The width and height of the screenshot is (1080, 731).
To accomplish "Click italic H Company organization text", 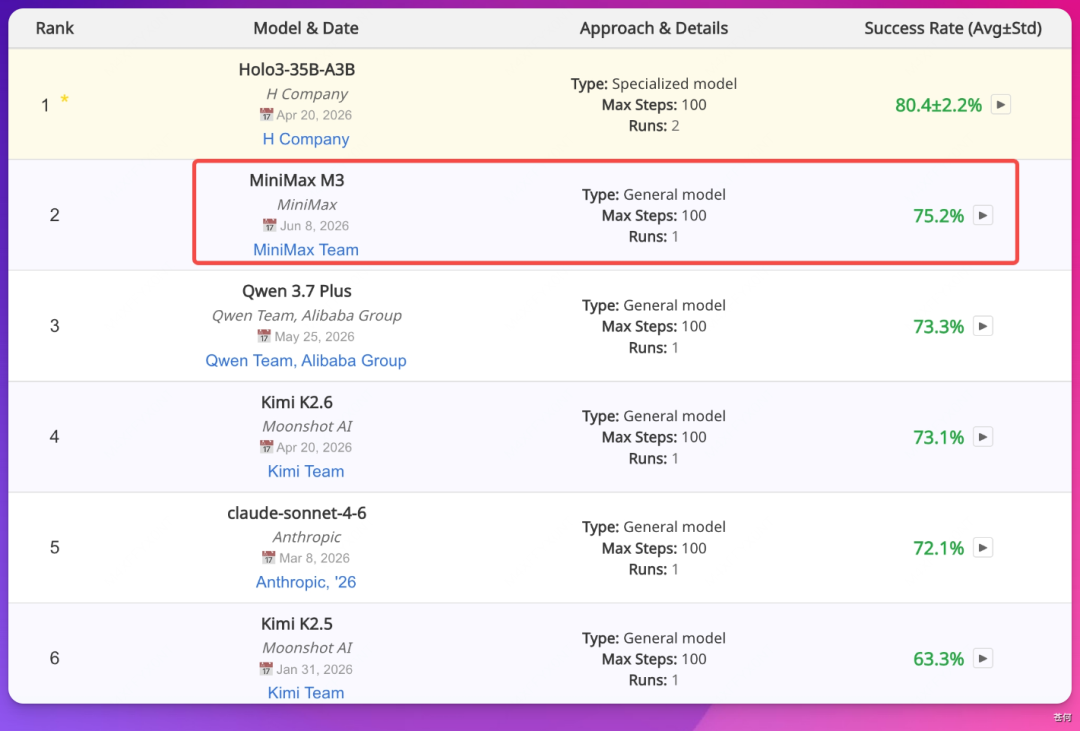I will click(307, 94).
